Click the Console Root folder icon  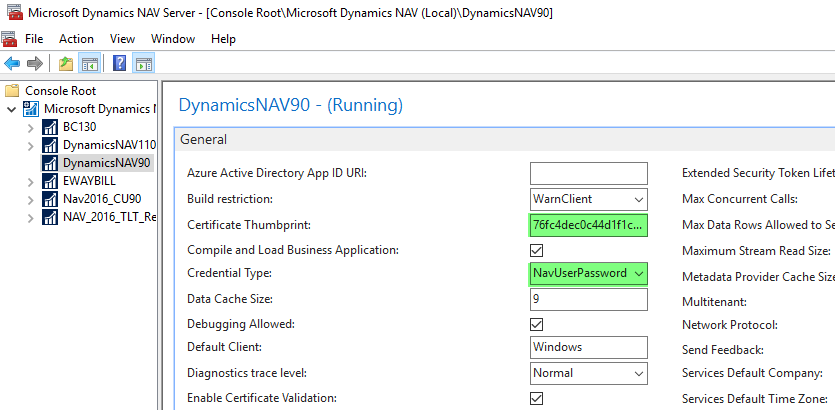click(12, 91)
